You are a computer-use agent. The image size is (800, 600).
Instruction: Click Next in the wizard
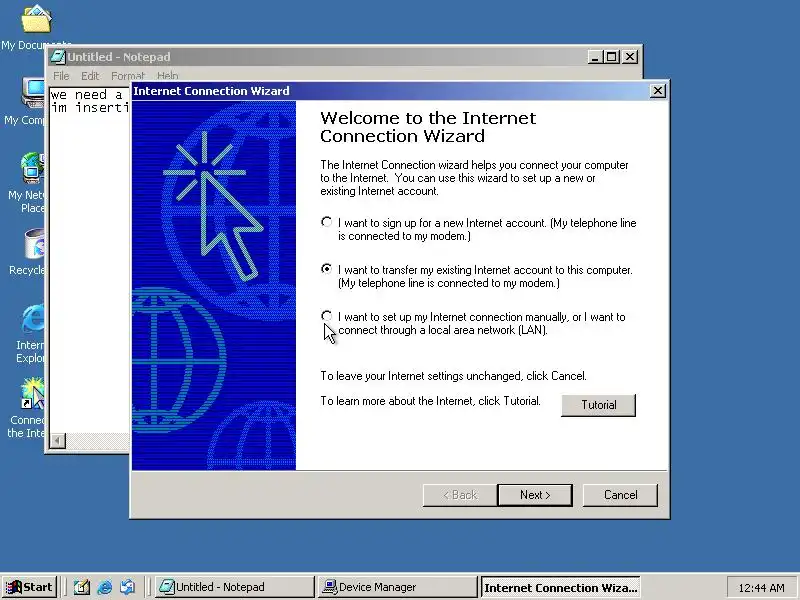click(535, 495)
